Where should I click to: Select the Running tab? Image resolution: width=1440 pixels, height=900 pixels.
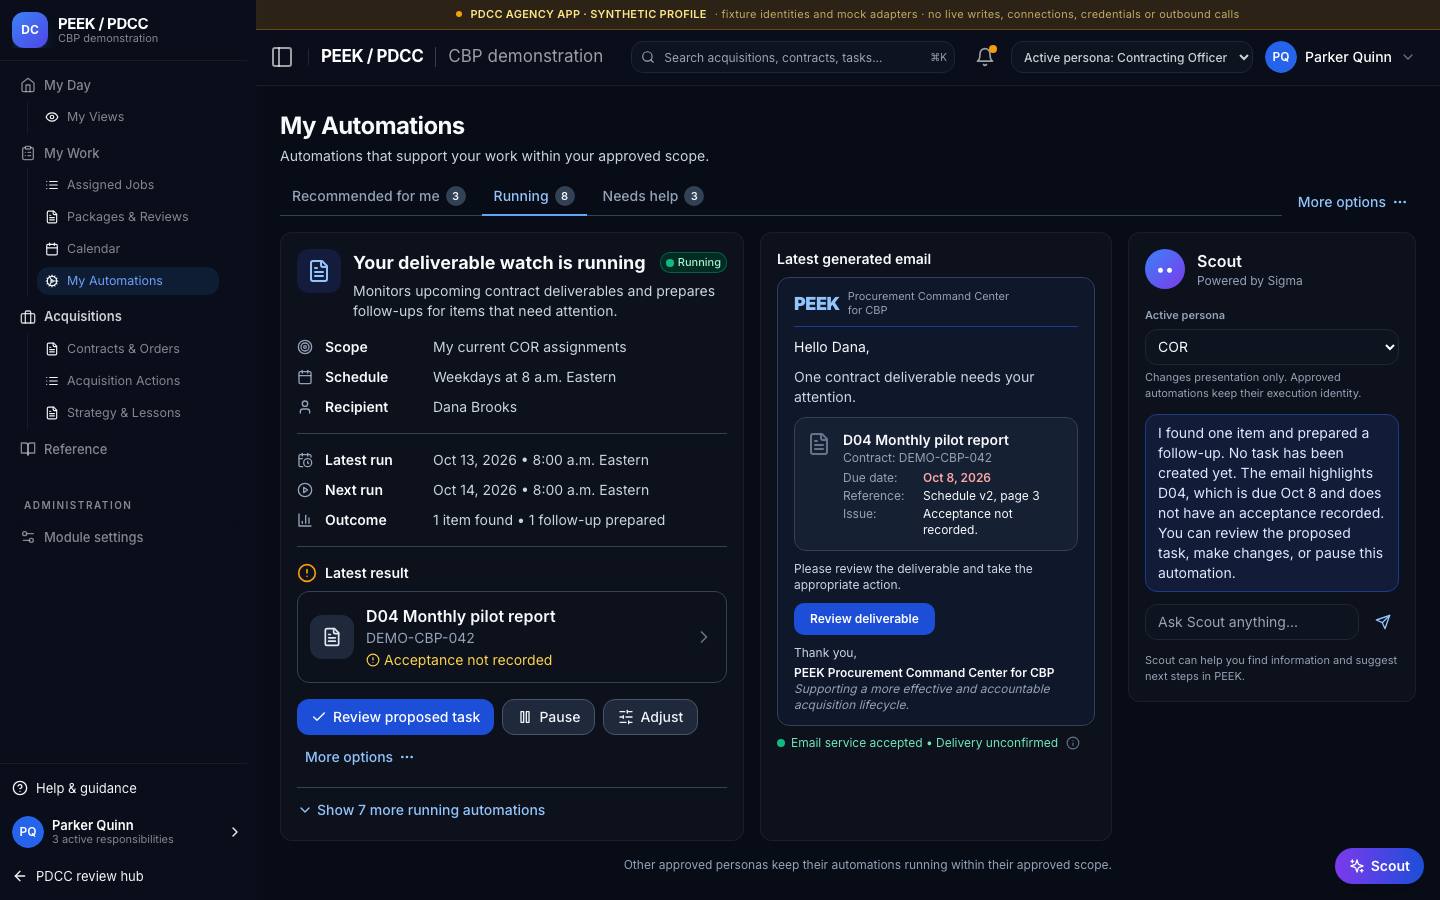[x=533, y=196]
